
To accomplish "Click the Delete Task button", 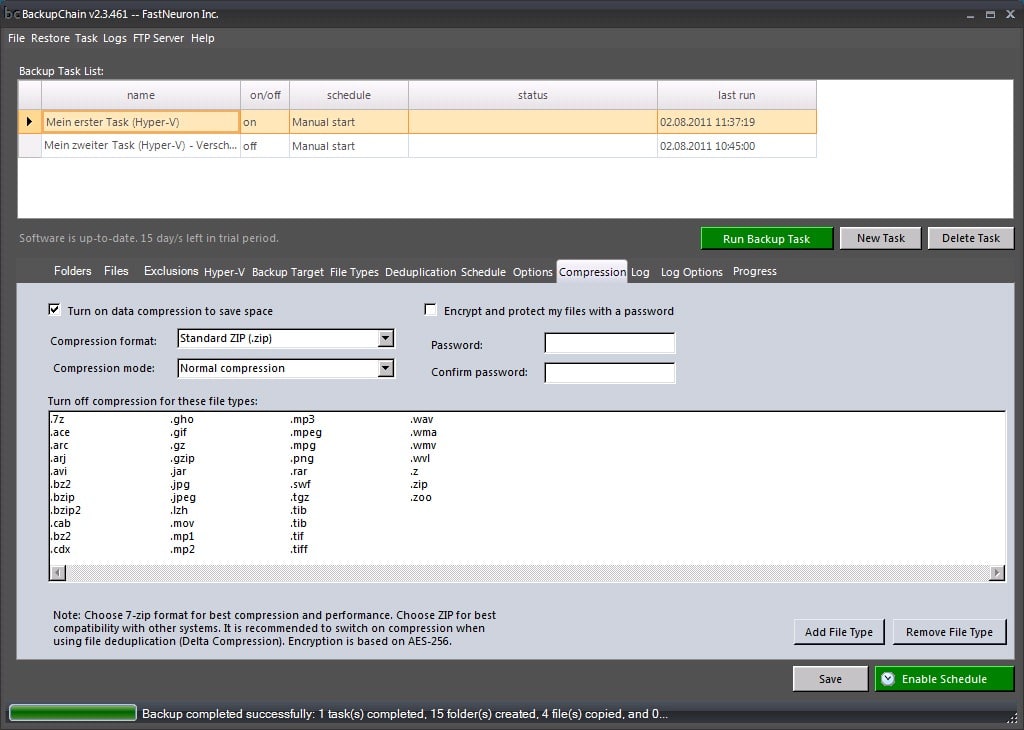I will (970, 238).
